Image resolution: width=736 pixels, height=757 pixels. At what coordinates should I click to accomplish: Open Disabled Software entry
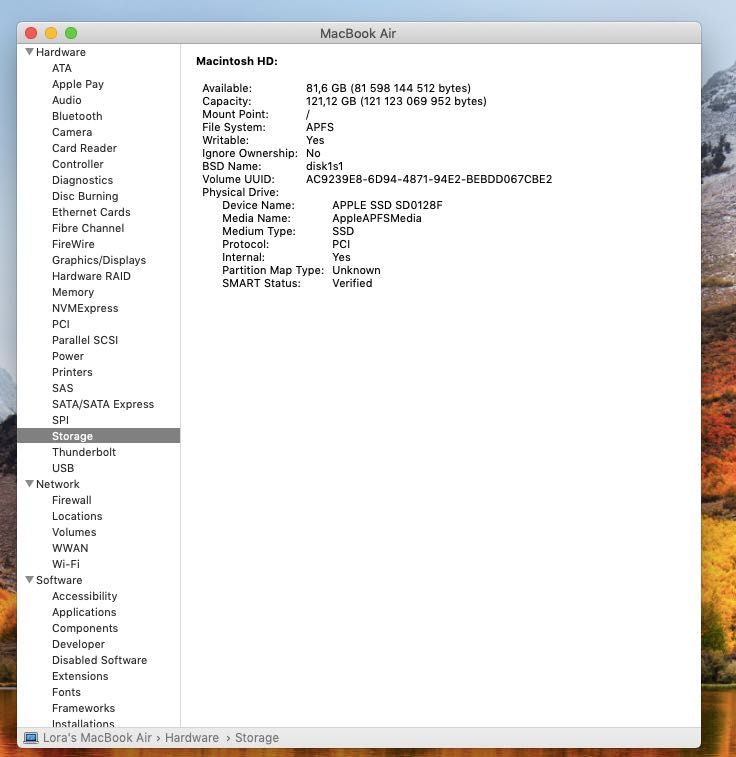pyautogui.click(x=99, y=660)
